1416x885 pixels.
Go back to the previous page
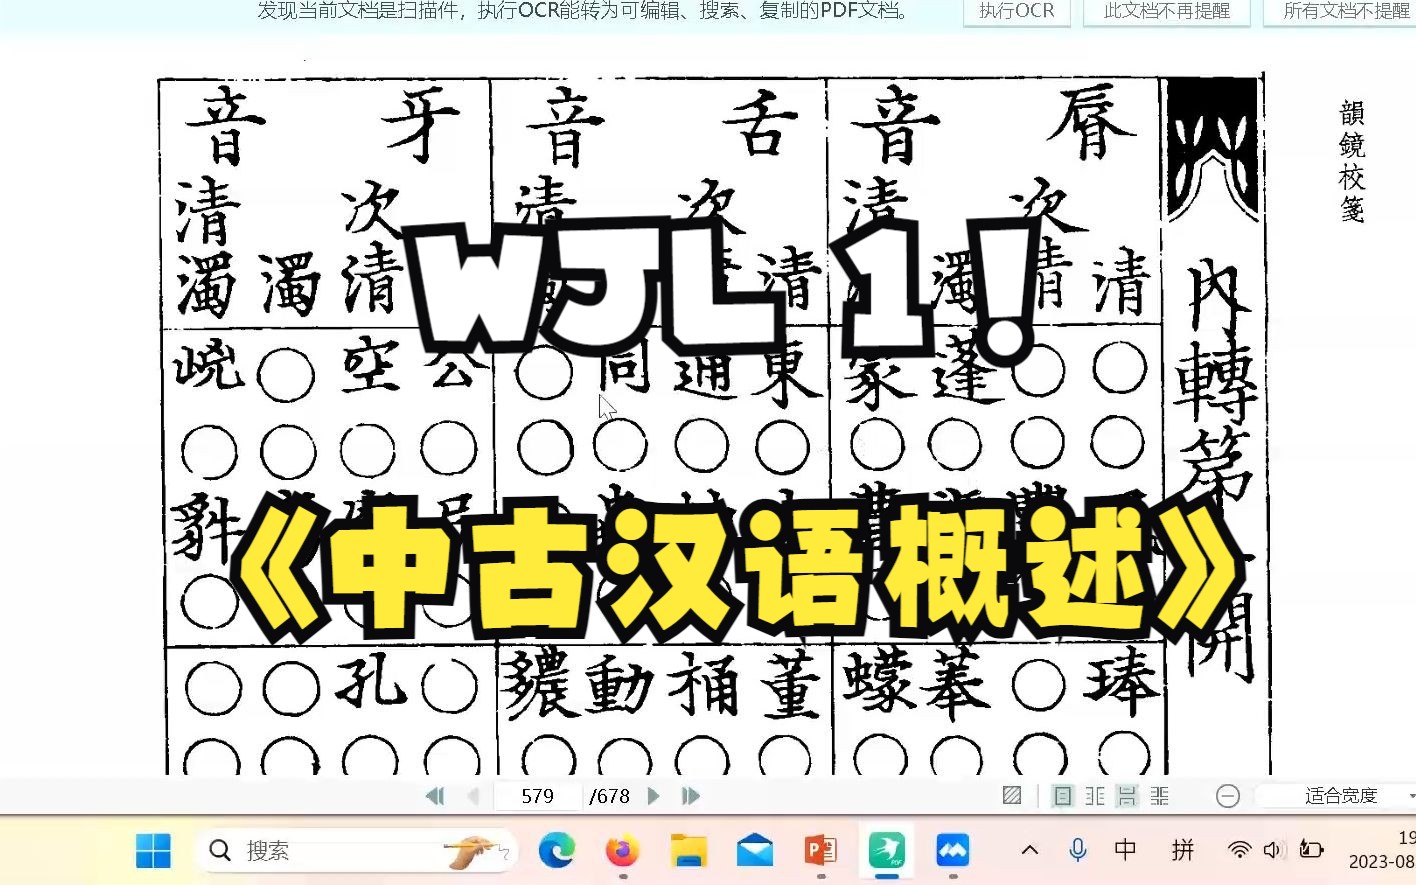tap(473, 795)
